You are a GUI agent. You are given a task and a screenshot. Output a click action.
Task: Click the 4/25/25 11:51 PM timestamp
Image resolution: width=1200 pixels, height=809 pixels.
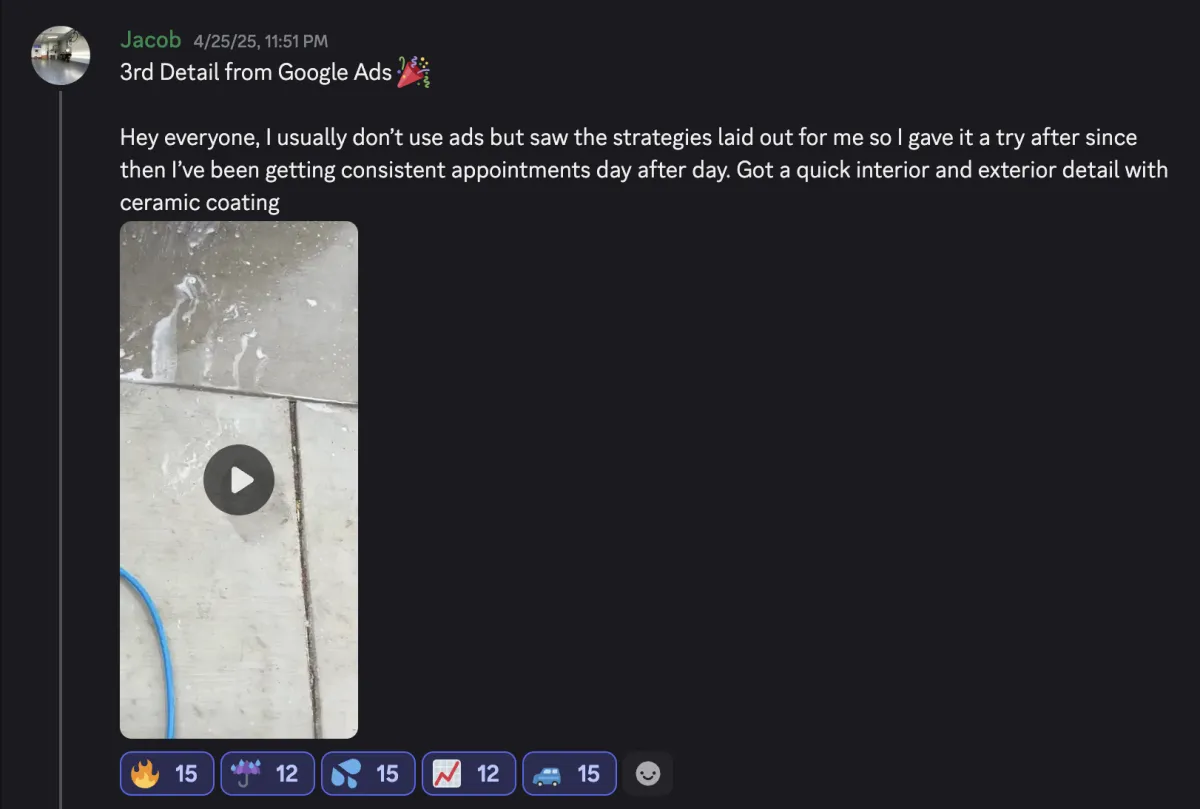click(x=260, y=42)
